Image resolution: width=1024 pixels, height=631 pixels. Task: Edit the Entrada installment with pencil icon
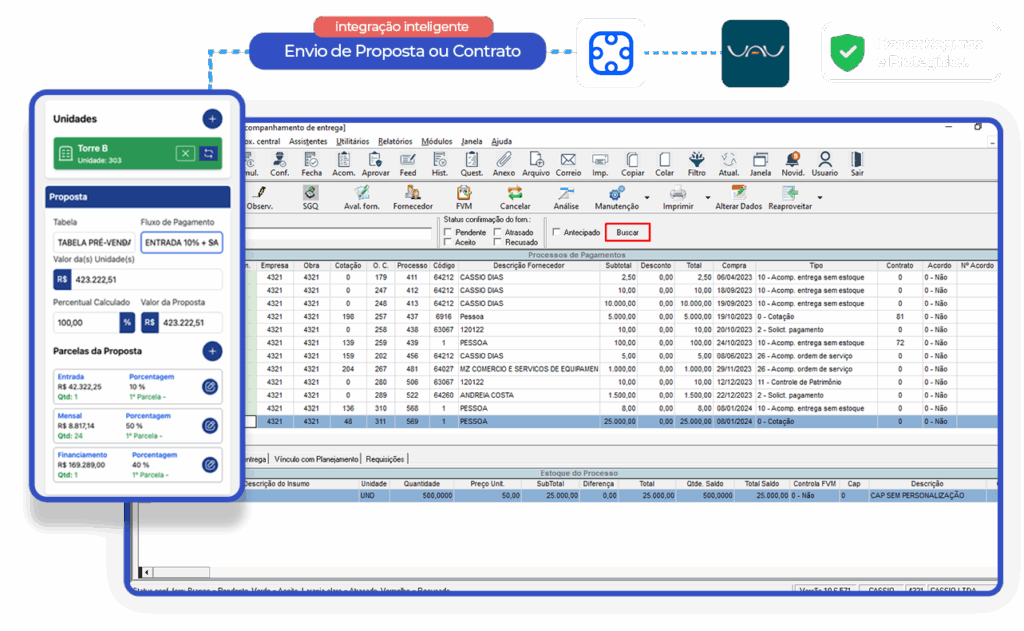click(209, 386)
